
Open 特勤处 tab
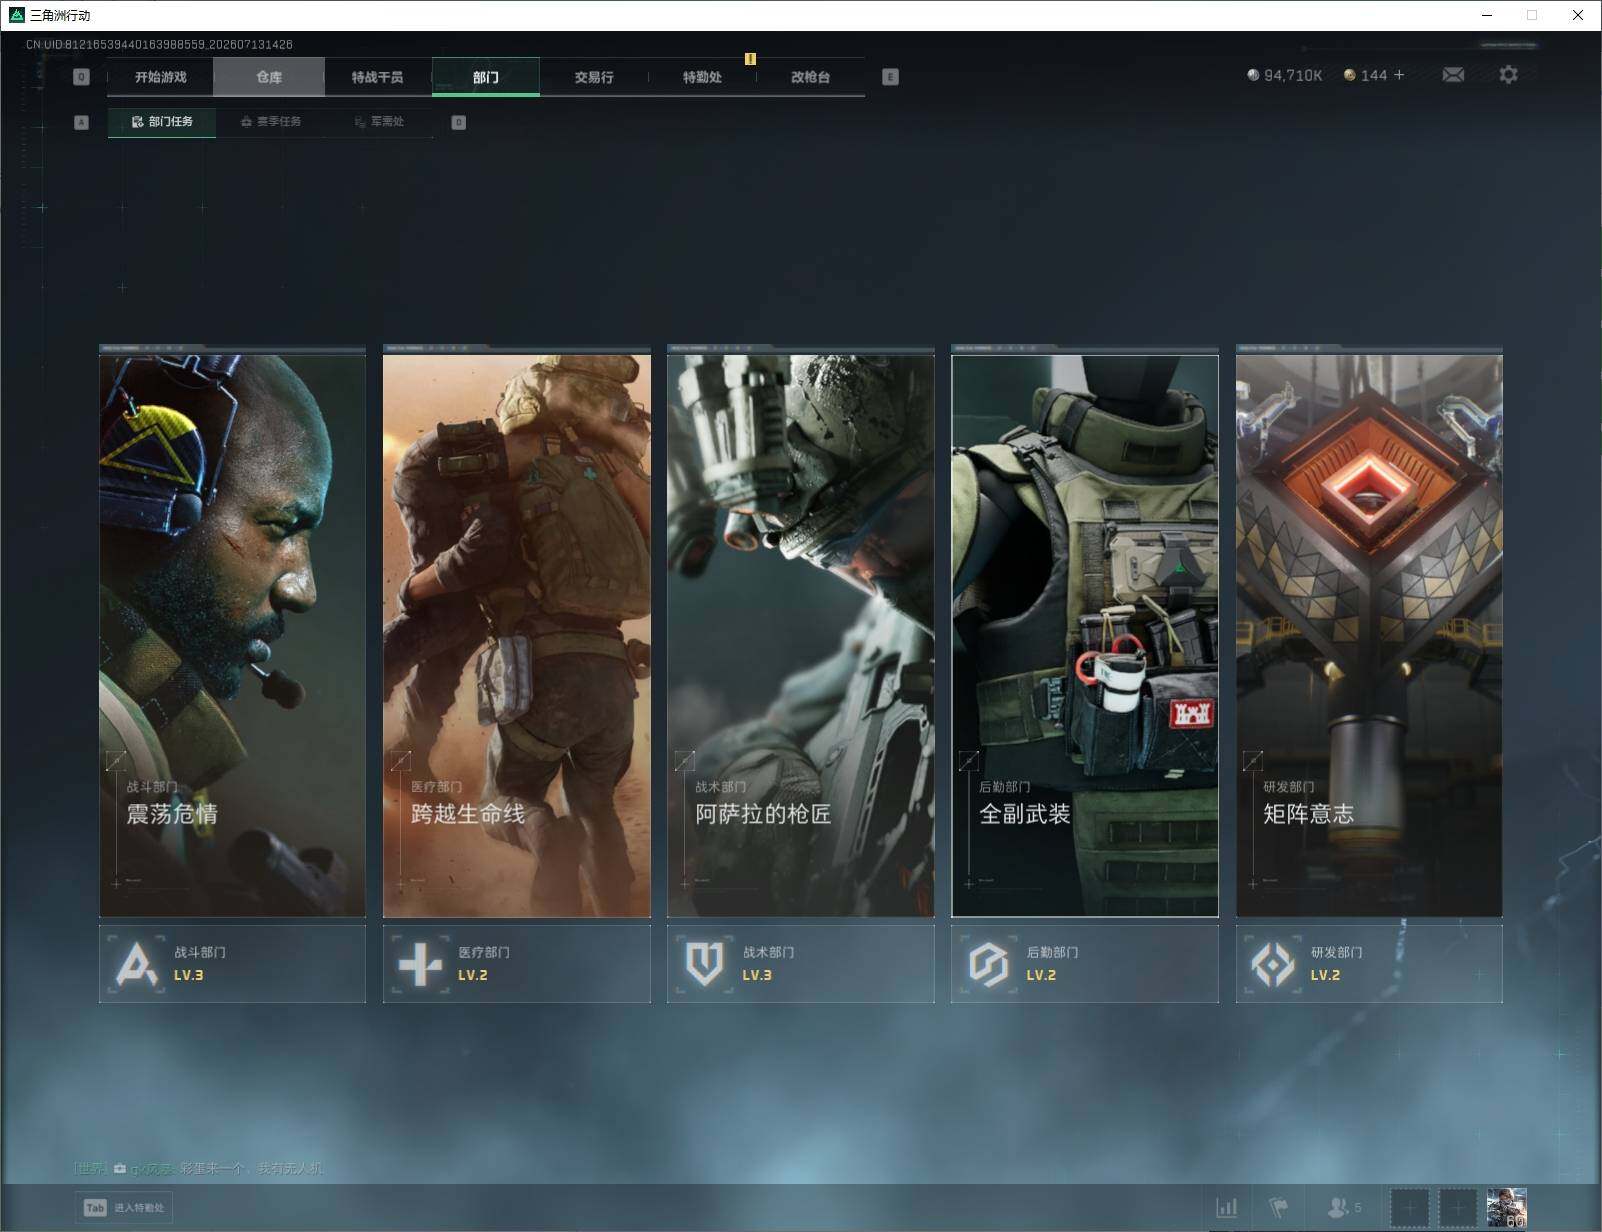pos(702,77)
